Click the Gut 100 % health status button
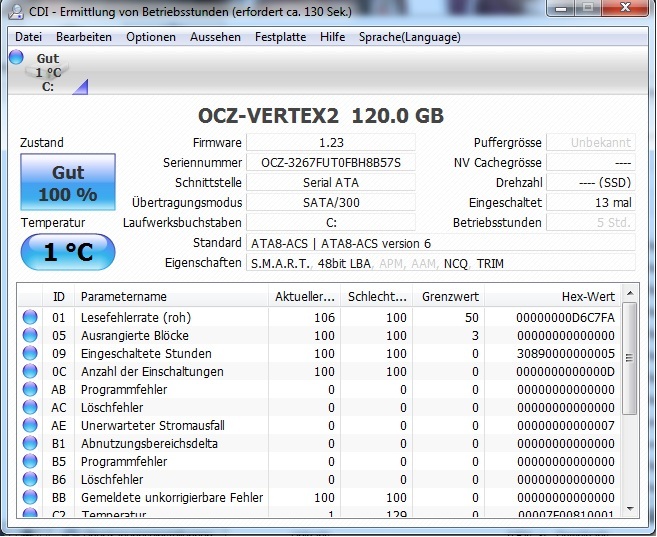Viewport: 657px width, 537px height. point(68,182)
